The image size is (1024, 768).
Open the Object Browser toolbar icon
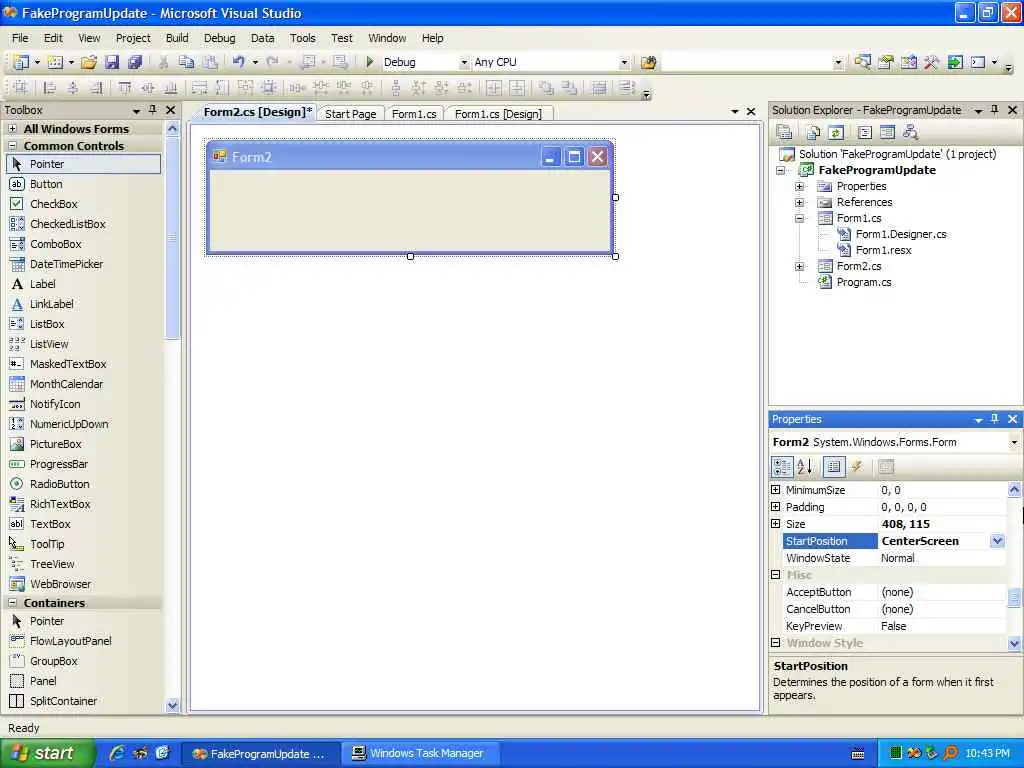click(909, 62)
